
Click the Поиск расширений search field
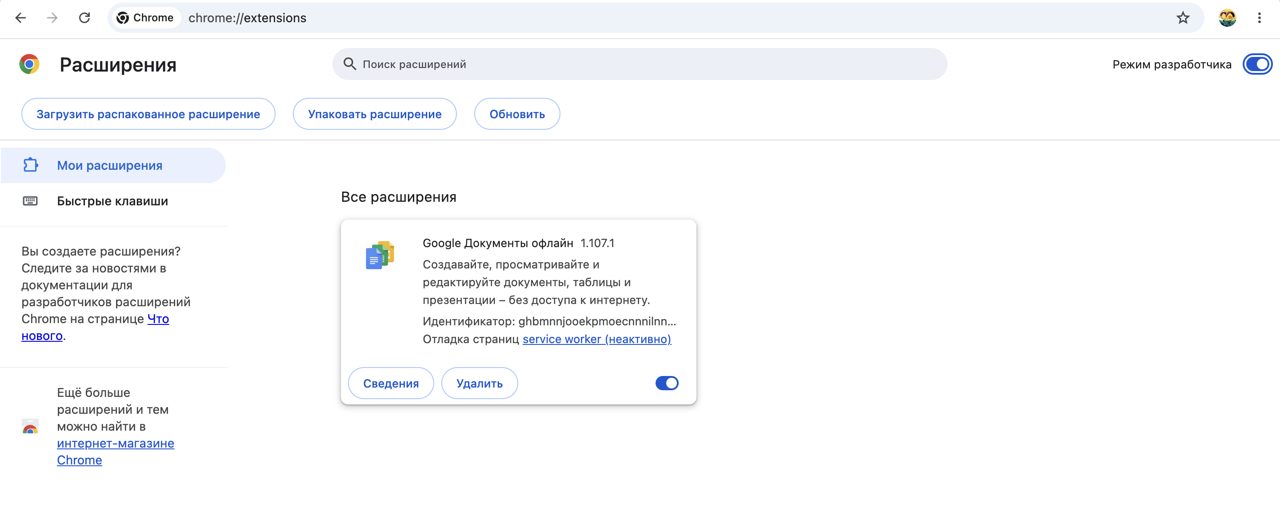pos(640,64)
